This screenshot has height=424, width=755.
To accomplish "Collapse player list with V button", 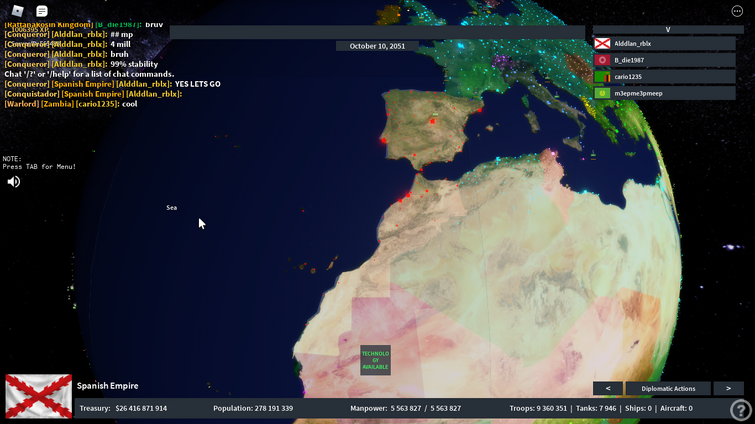I will click(x=668, y=29).
